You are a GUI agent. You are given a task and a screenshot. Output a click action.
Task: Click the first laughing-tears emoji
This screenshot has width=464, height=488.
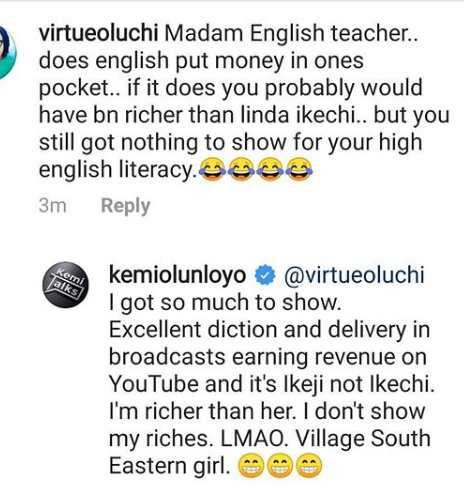click(213, 169)
